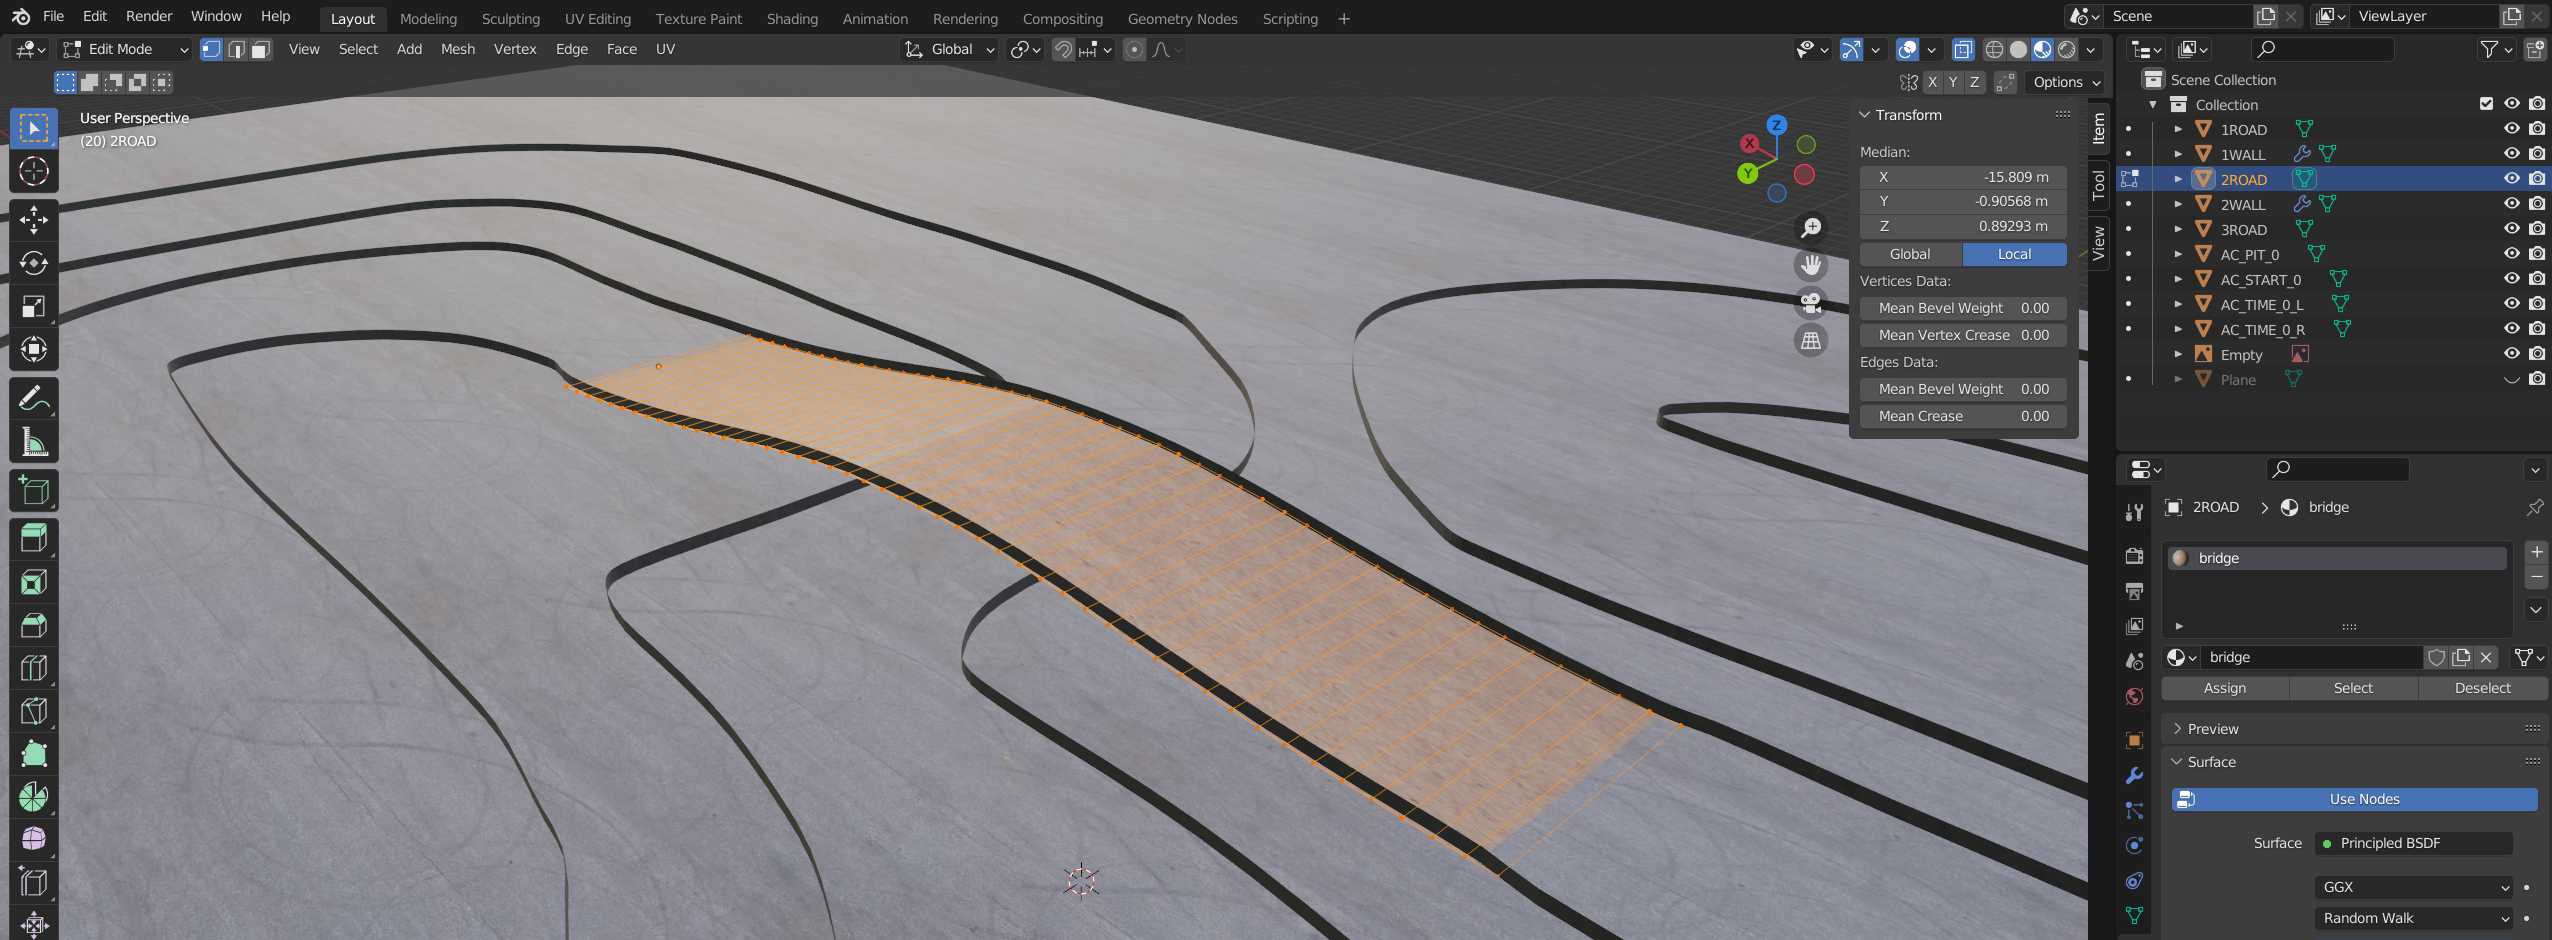This screenshot has height=940, width=2552.
Task: Select the Spin tool
Action: point(34,797)
